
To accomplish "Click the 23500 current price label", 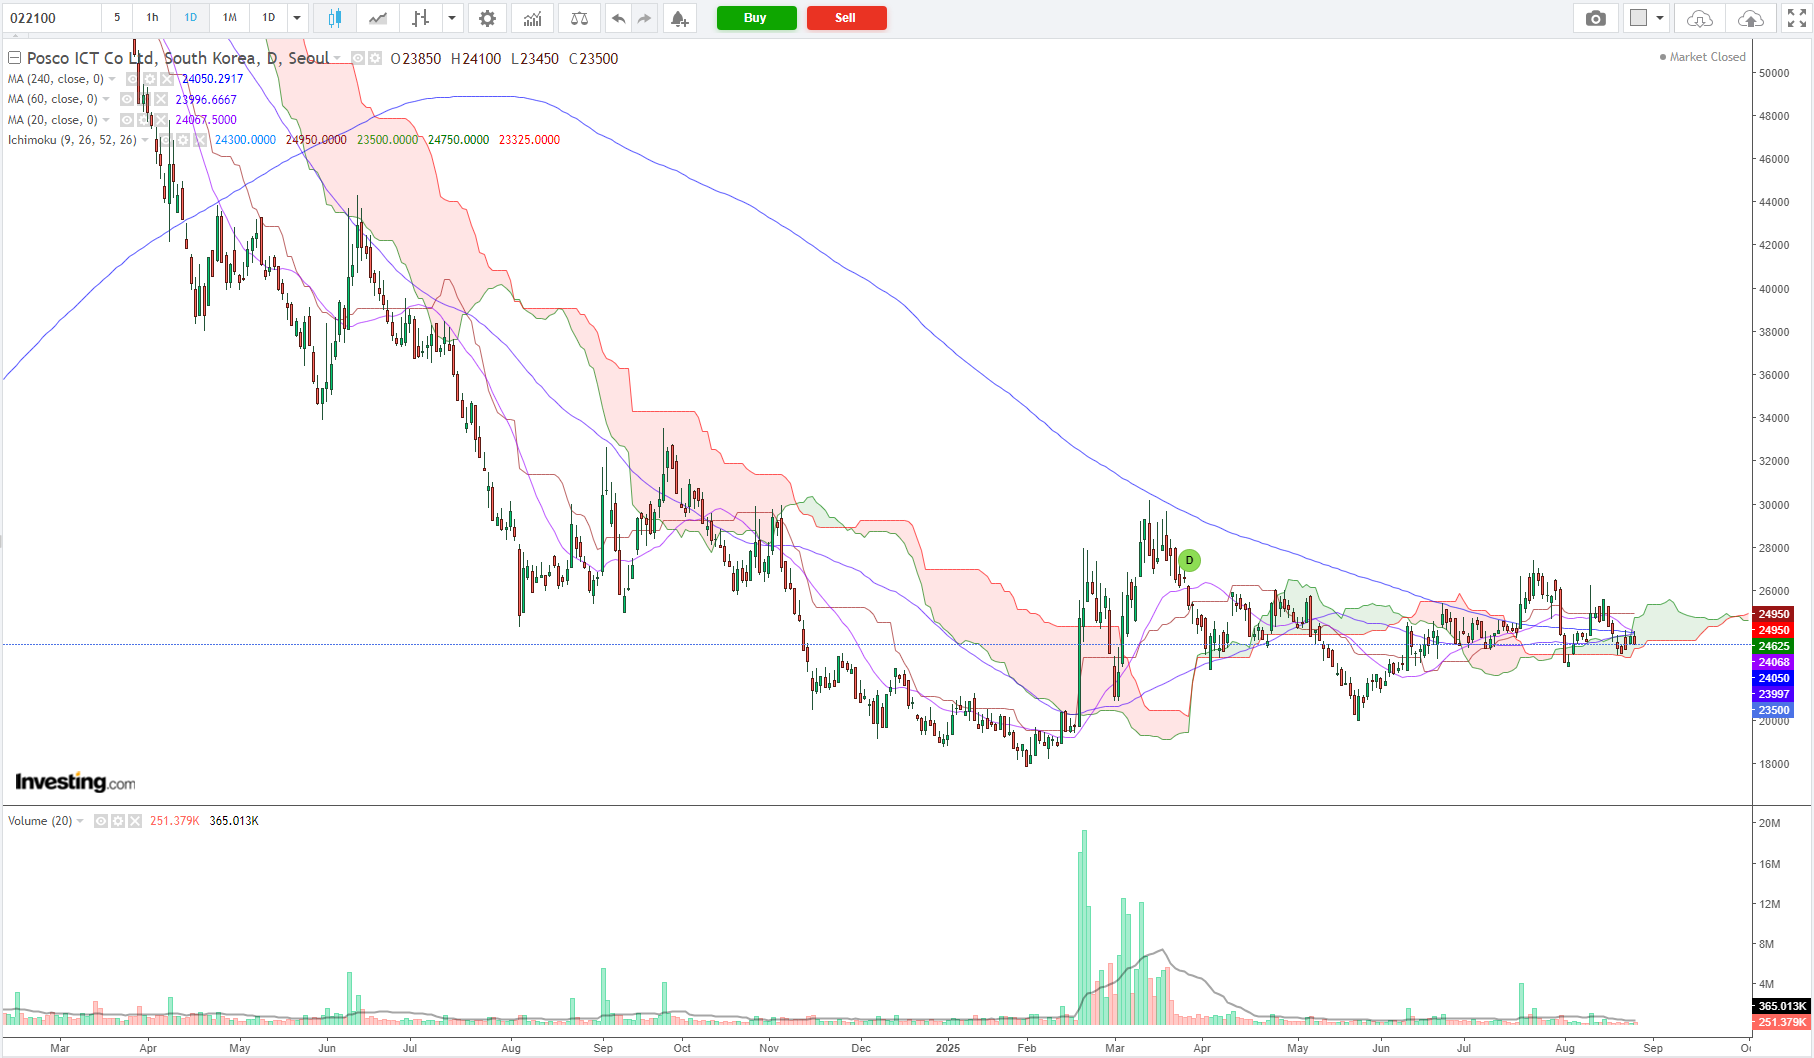I will point(1773,710).
